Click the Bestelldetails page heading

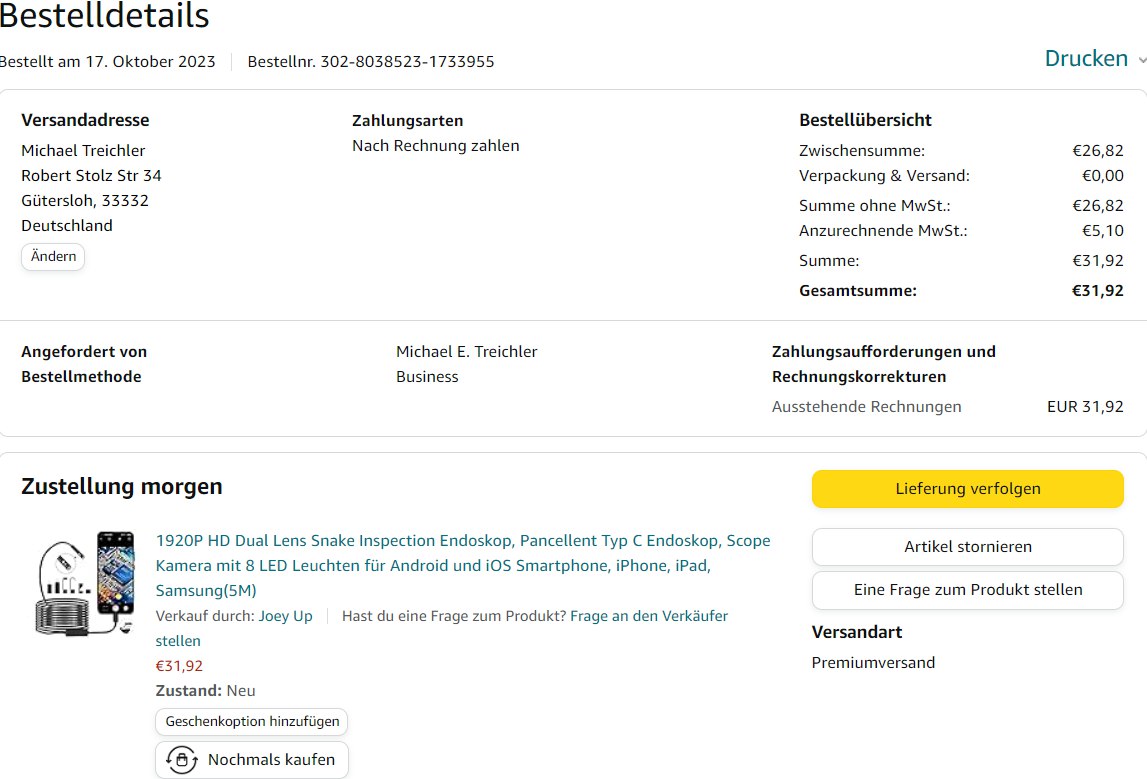pyautogui.click(x=105, y=16)
